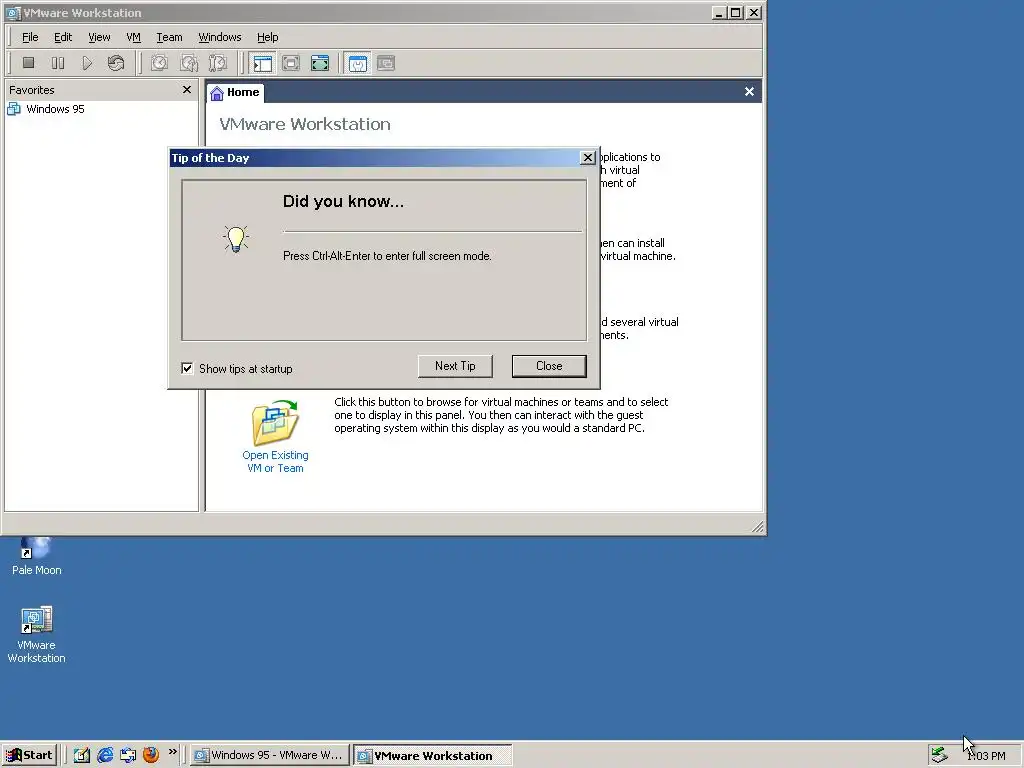Switch to the Home tab
The image size is (1024, 768).
click(236, 93)
